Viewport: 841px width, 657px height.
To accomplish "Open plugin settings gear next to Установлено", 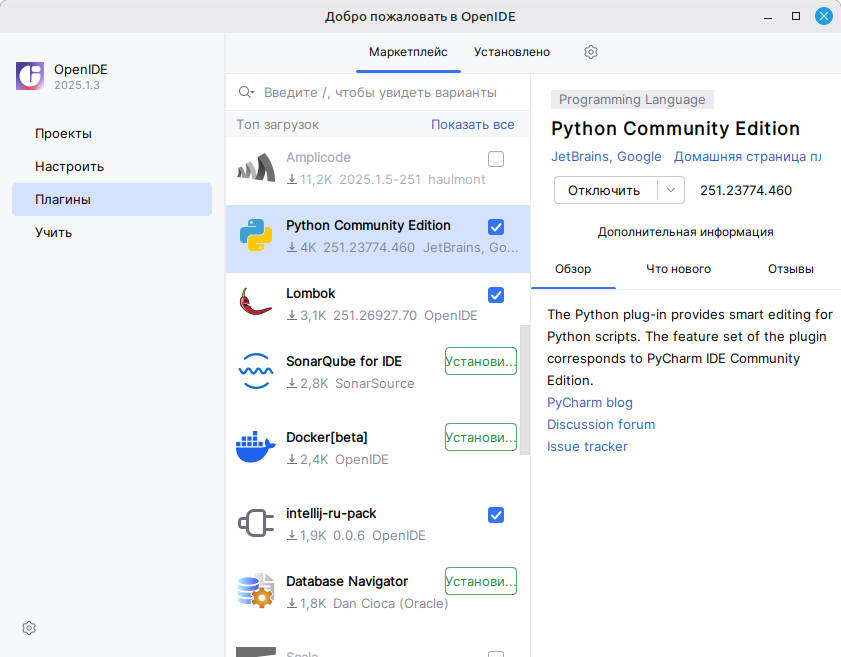I will pos(591,52).
